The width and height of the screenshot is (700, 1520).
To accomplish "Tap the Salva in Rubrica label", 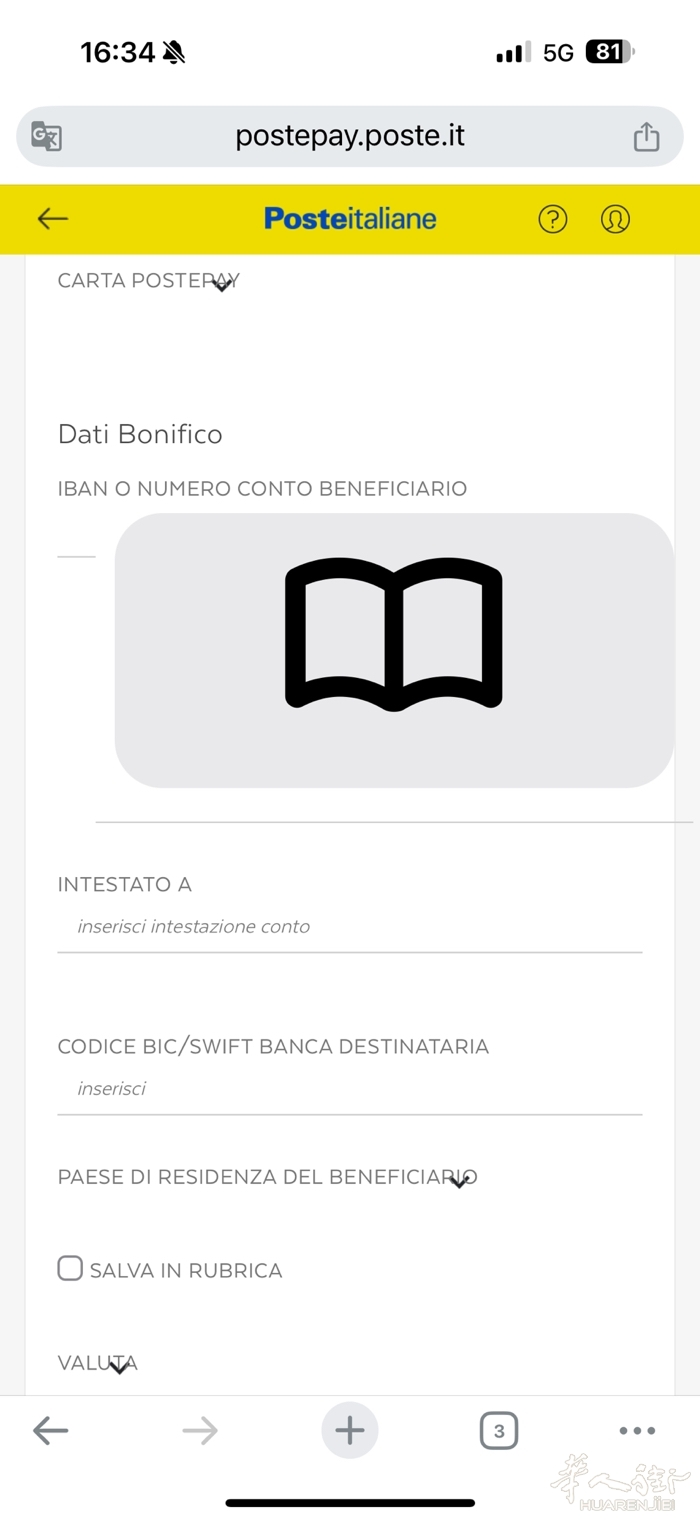I will [186, 1271].
